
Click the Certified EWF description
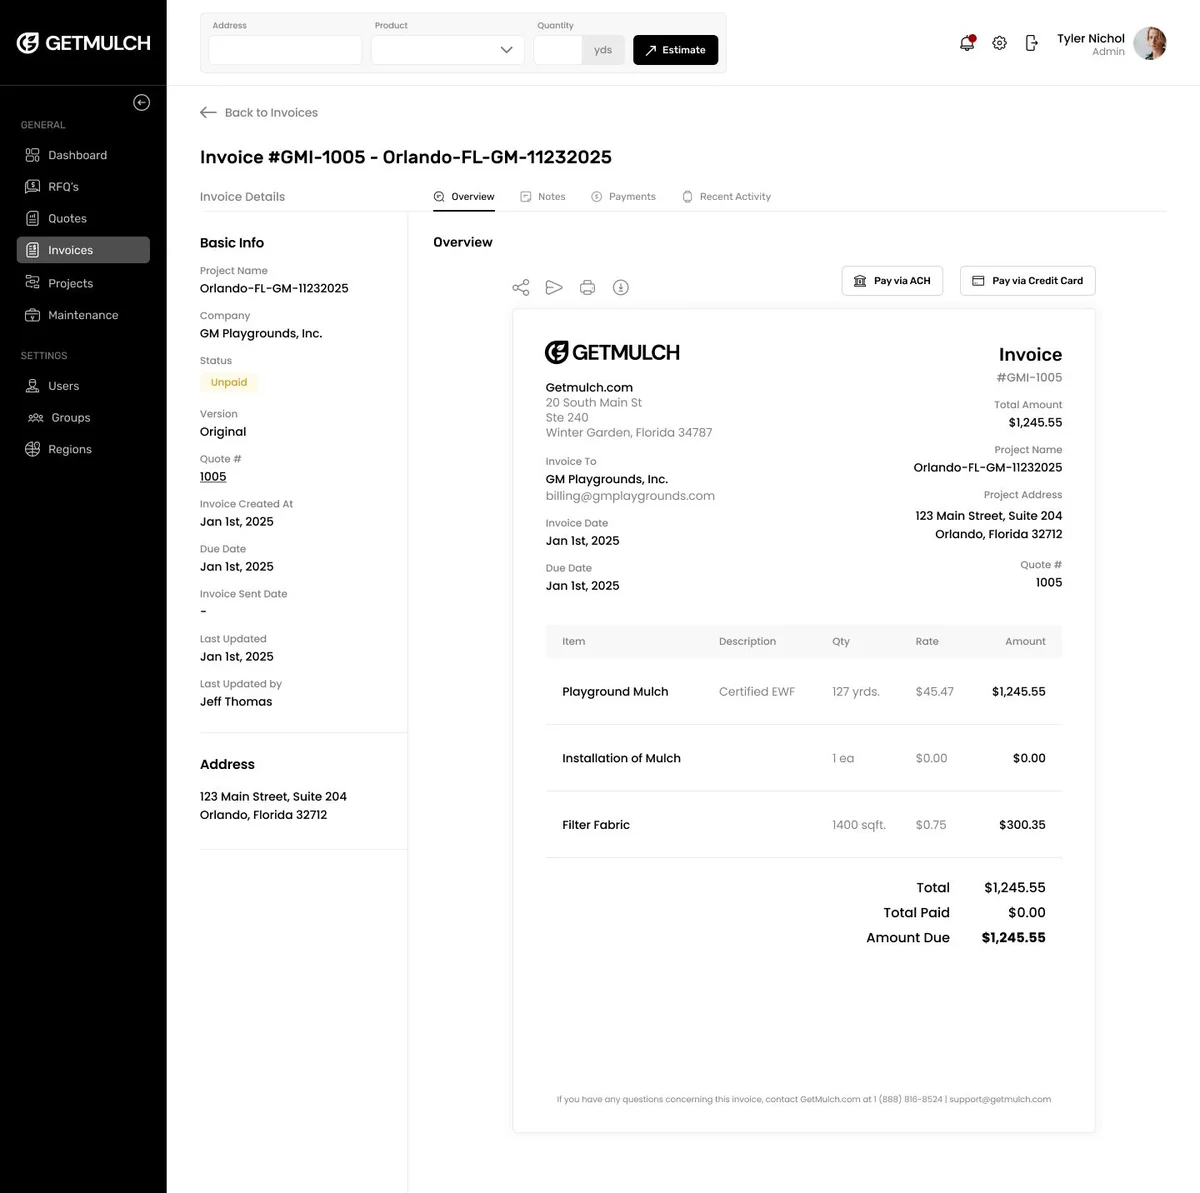tap(757, 692)
